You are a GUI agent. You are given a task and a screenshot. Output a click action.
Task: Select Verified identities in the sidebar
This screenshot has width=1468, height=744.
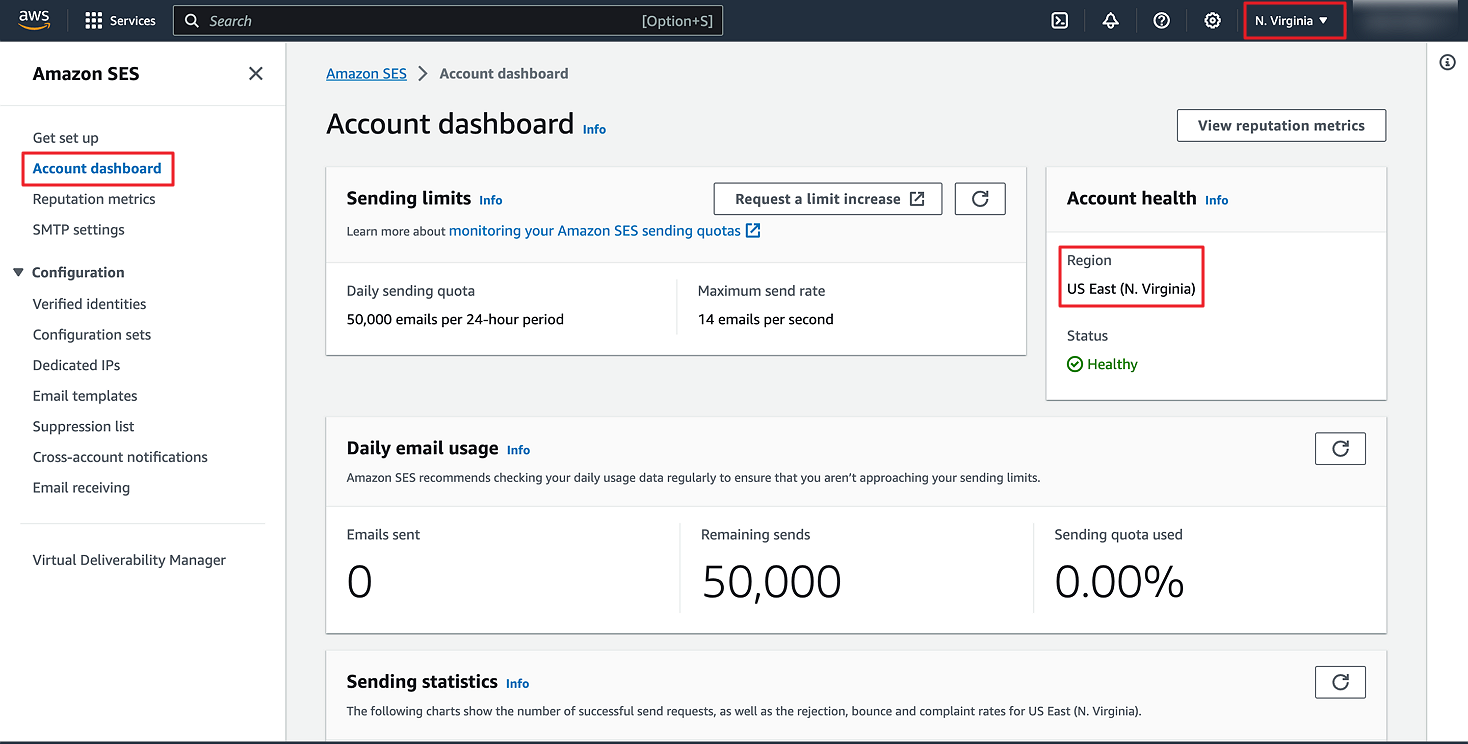pyautogui.click(x=89, y=304)
